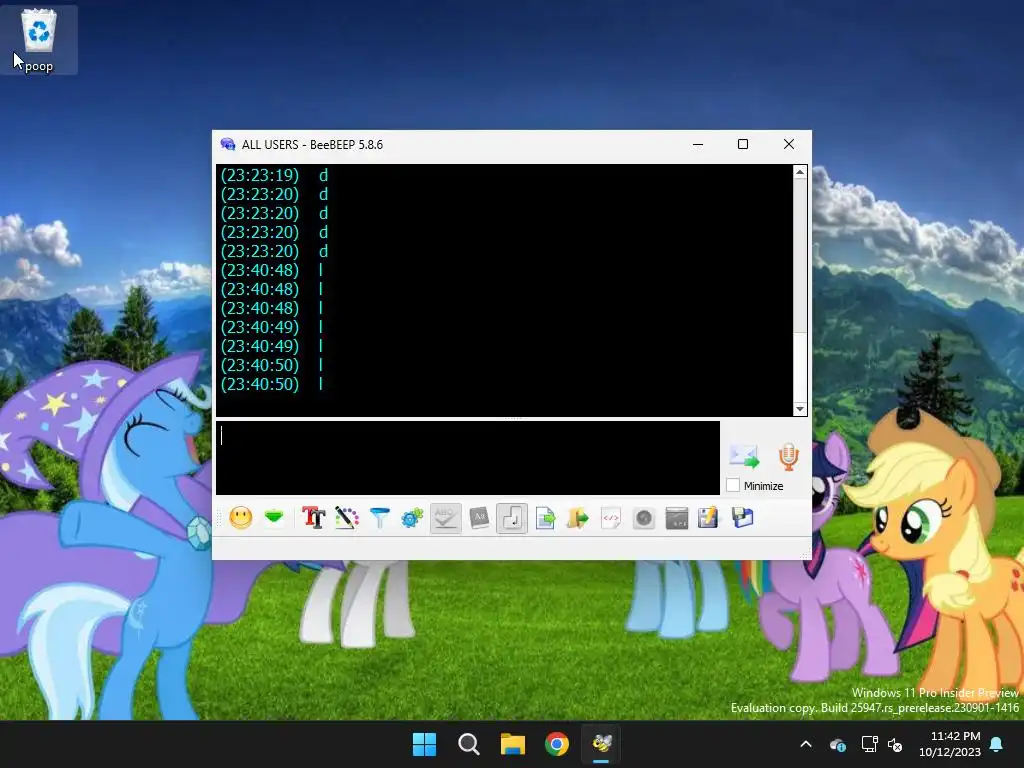Click the dark gray window toolbar icon
Screen dimensions: 1024x768
point(677,519)
